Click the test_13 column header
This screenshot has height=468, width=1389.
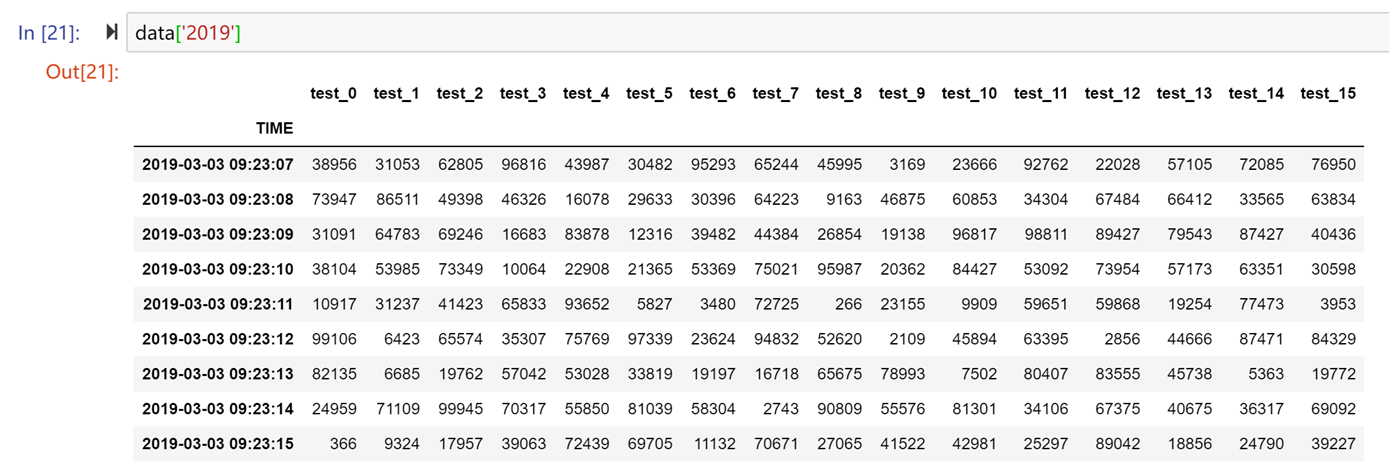pos(1185,93)
